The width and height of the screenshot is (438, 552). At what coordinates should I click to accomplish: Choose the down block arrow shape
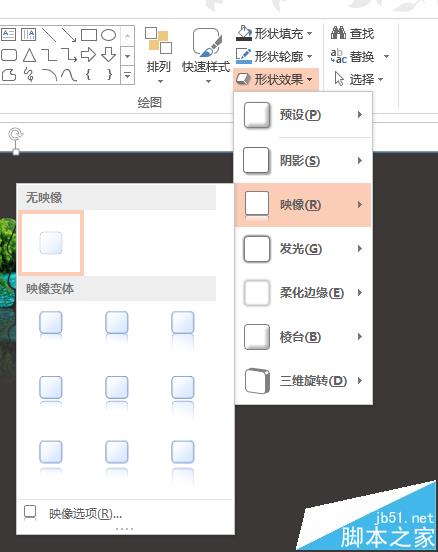108,55
